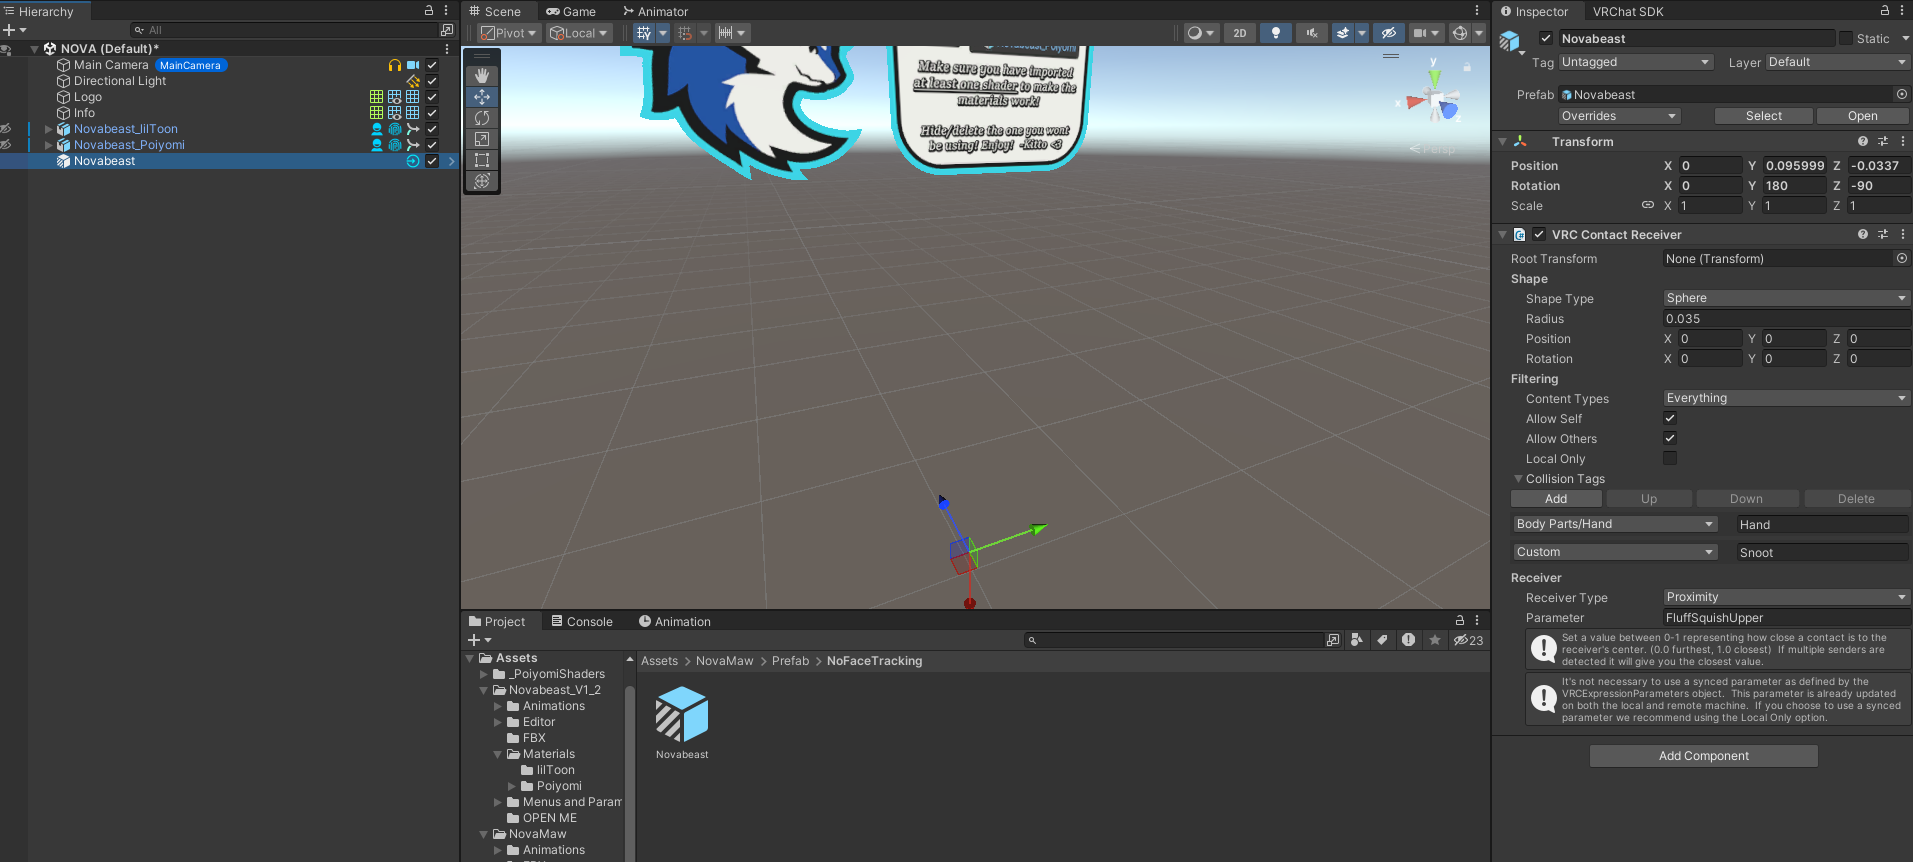The image size is (1913, 862).
Task: Switch to Animator tab
Action: click(656, 12)
